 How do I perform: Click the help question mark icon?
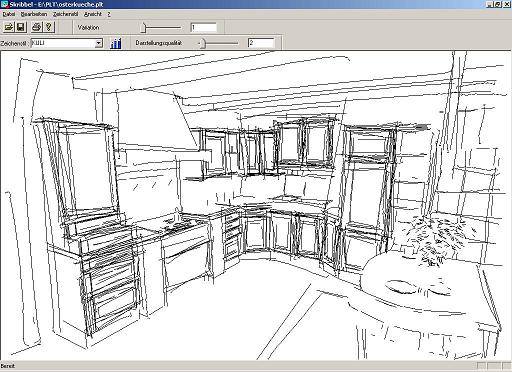49,27
